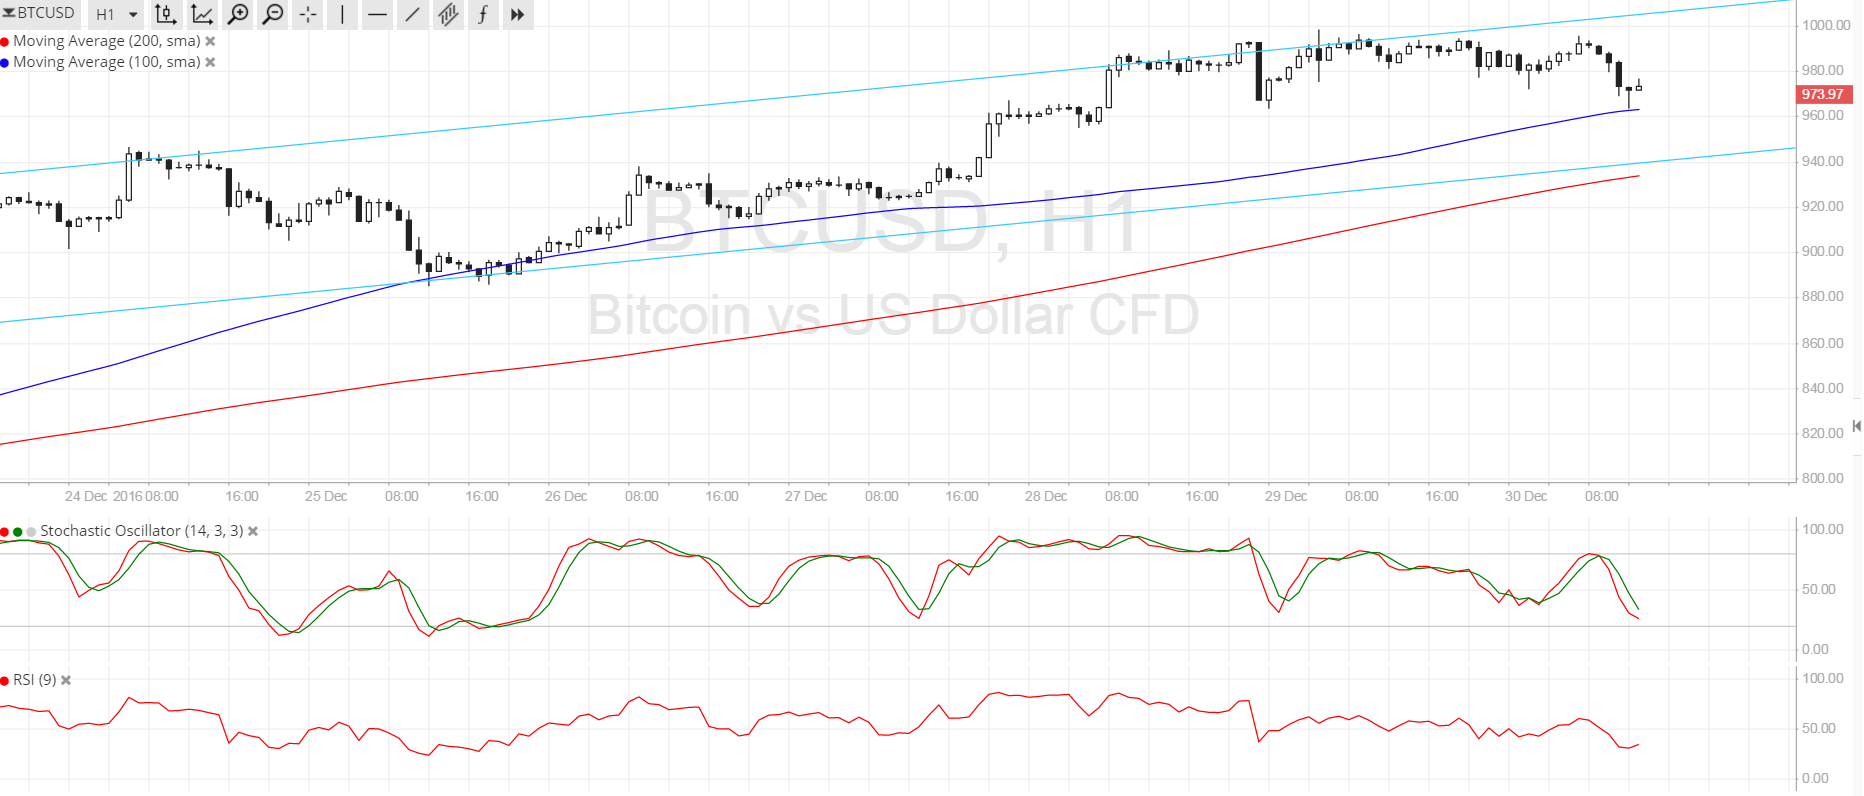Open the line chart indicators tool

click(202, 14)
